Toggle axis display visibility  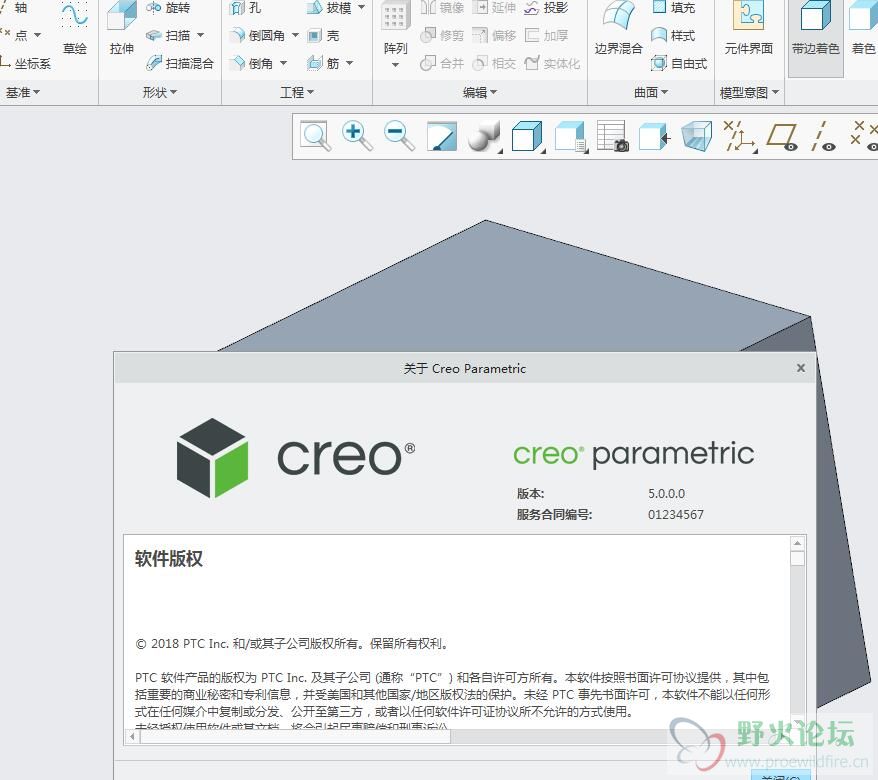[823, 136]
